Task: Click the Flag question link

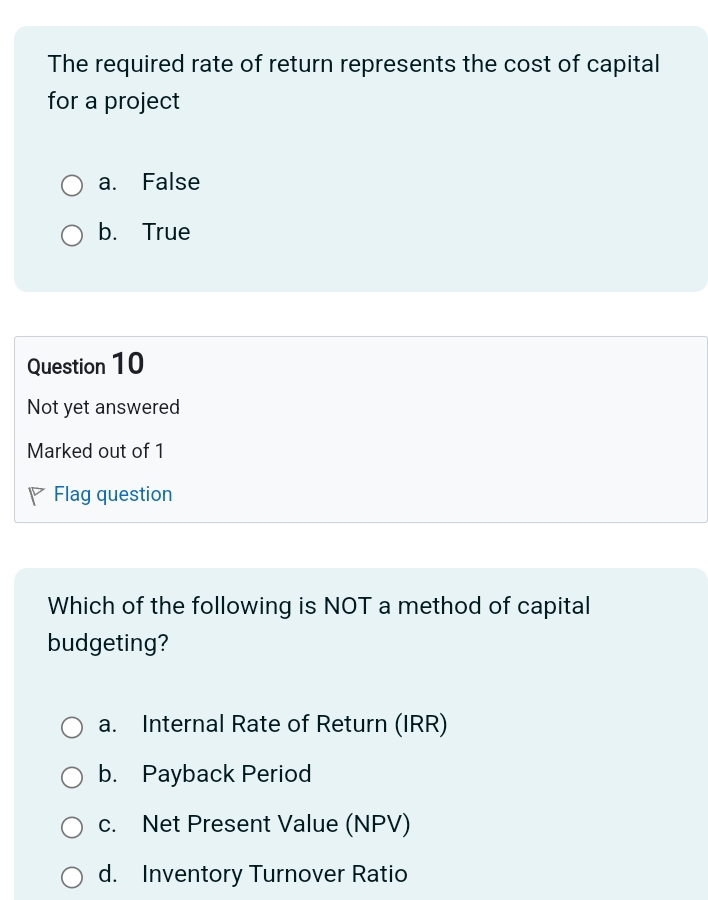Action: point(113,494)
